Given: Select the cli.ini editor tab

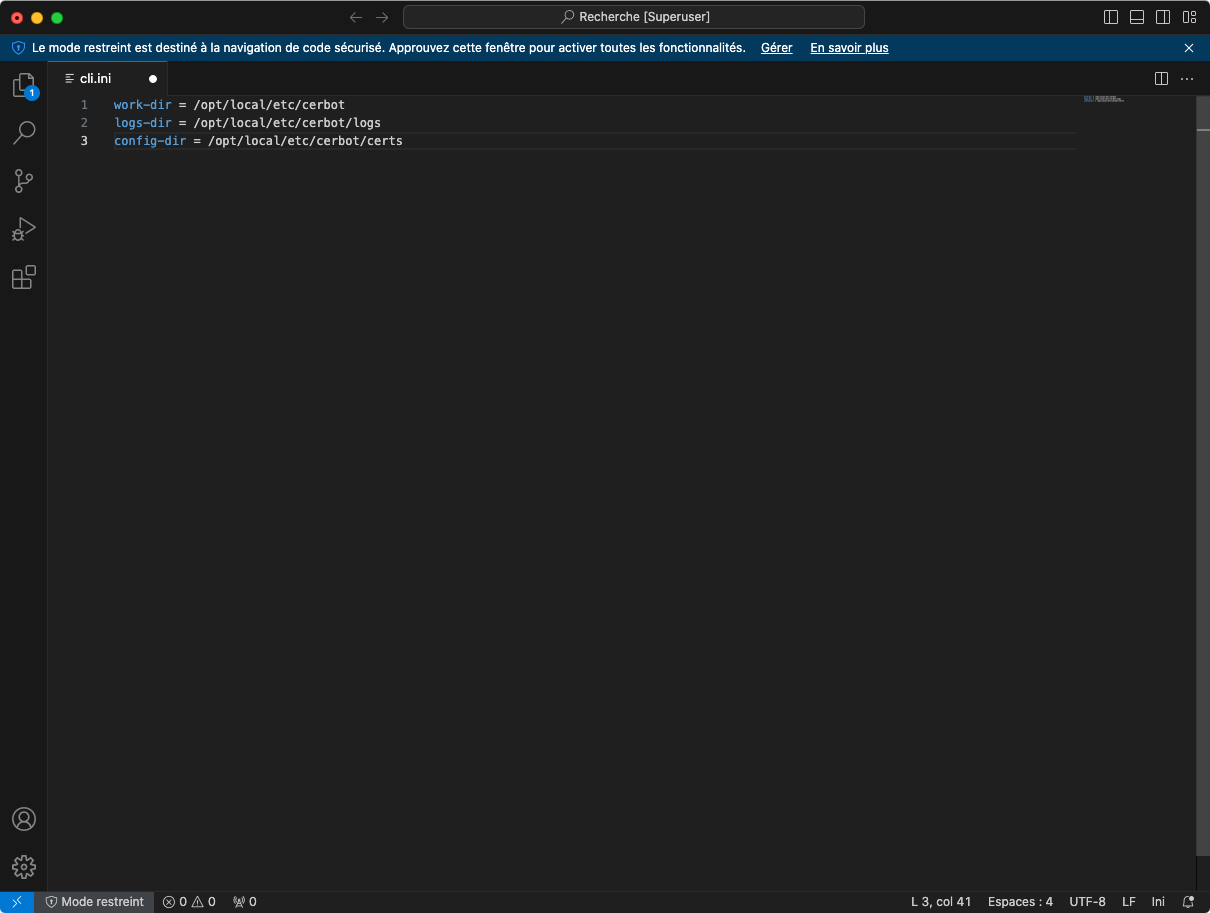Looking at the screenshot, I should (96, 78).
